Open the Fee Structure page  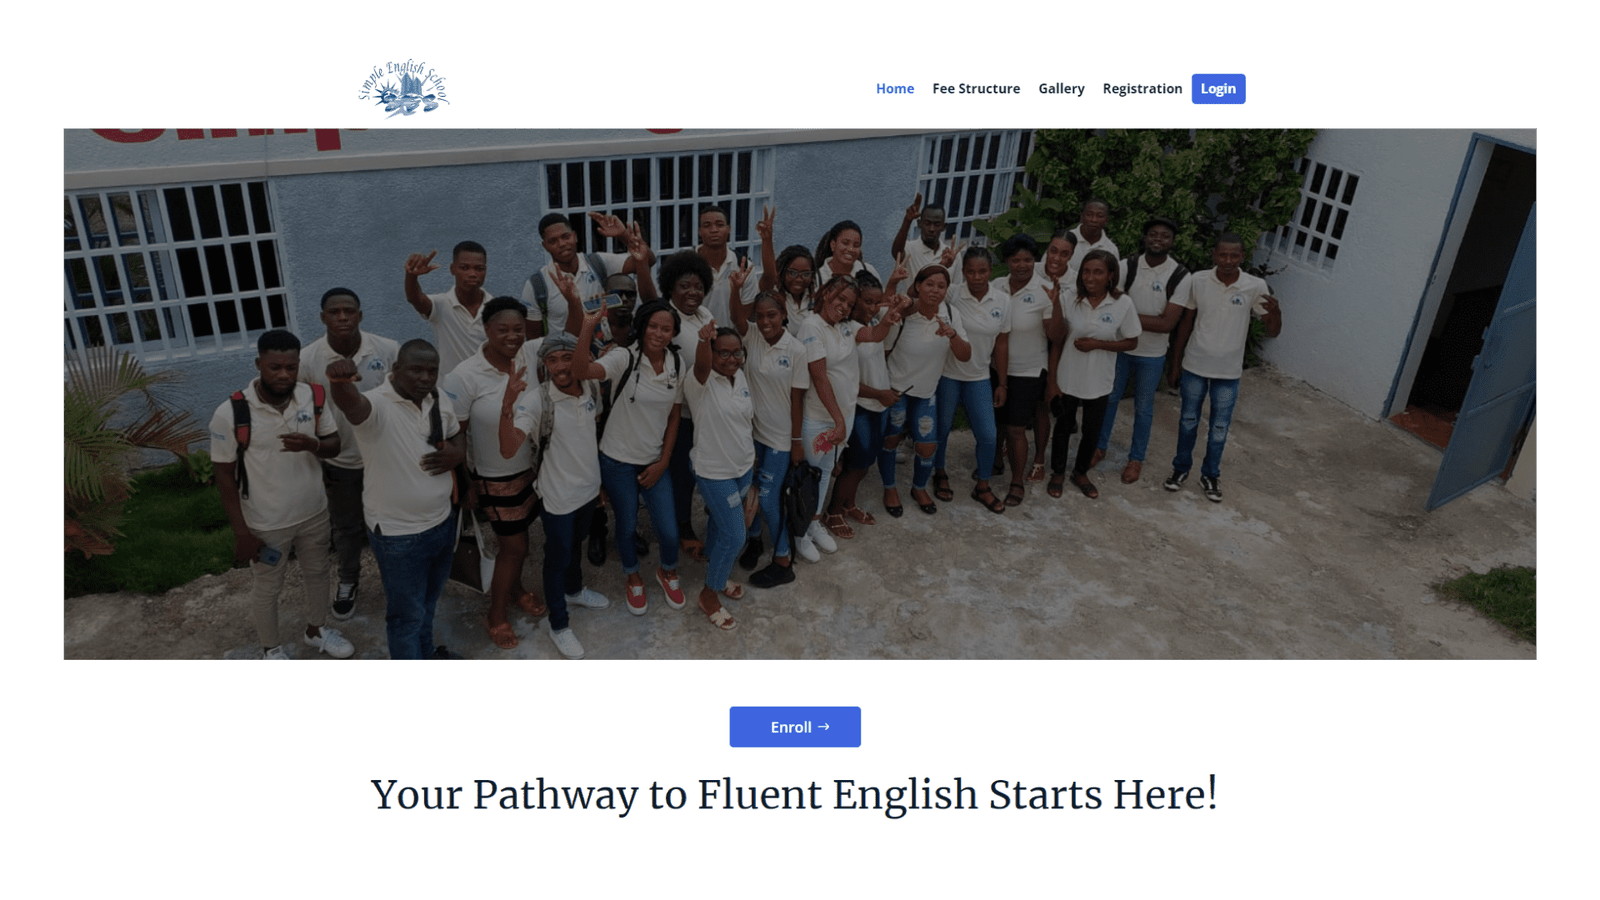point(976,89)
